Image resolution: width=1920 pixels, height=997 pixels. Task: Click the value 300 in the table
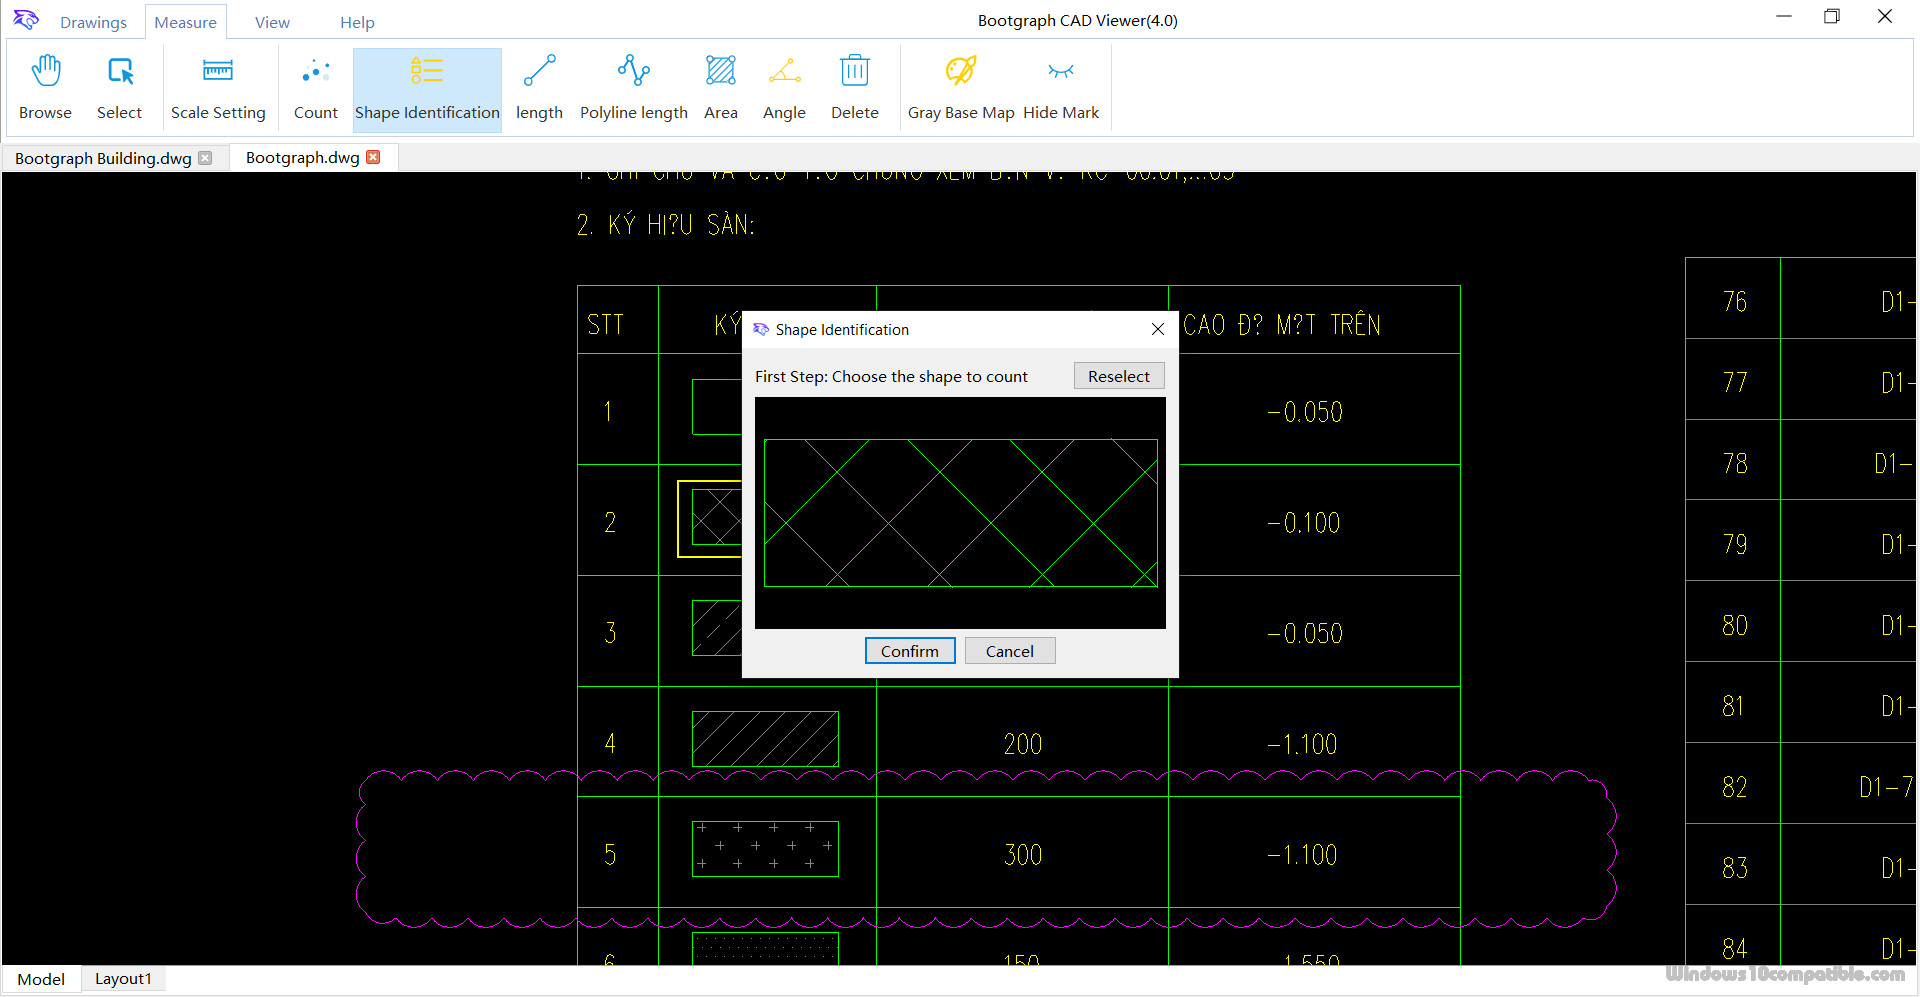click(1022, 855)
